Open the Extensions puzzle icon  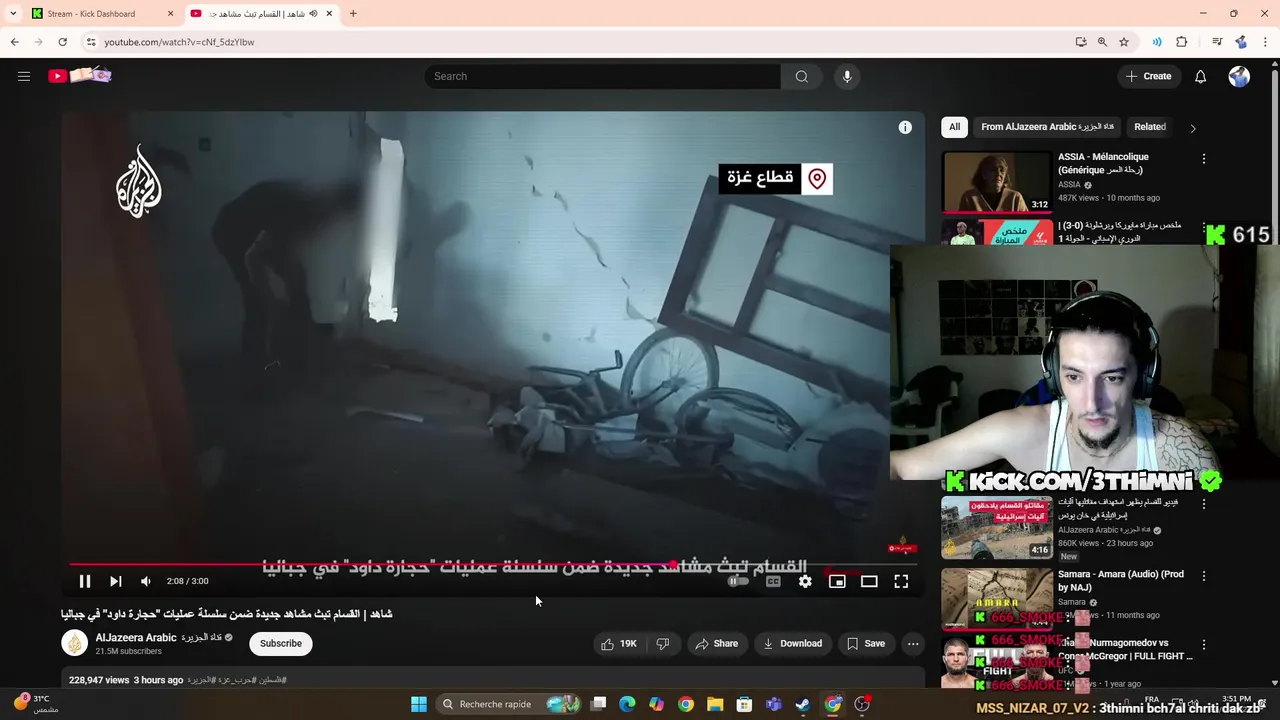(1182, 42)
